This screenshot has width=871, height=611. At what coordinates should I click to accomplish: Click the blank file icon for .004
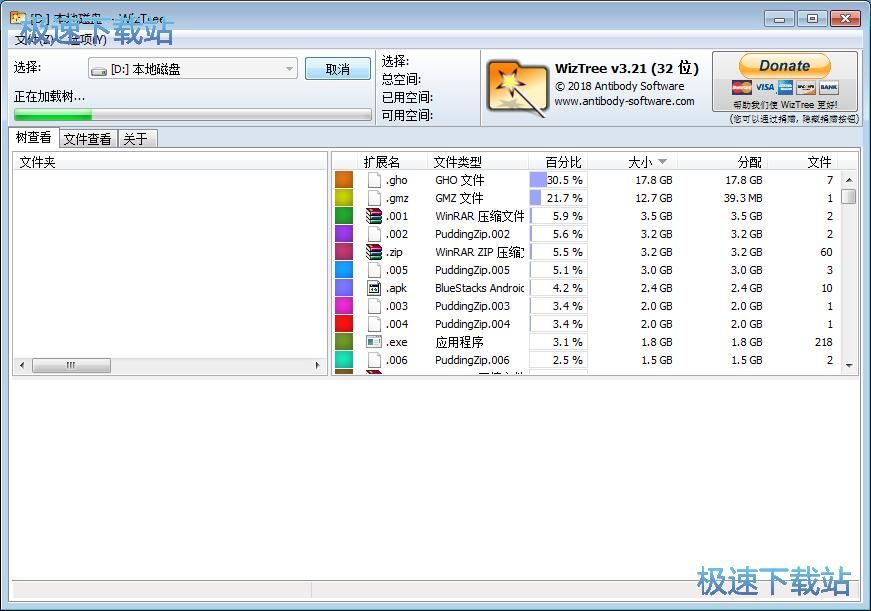(374, 323)
